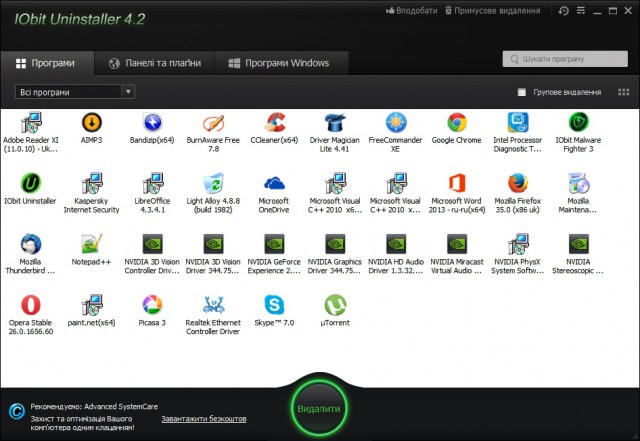
Task: Select NVIDIA HD Audio Driver icon
Action: [x=396, y=244]
